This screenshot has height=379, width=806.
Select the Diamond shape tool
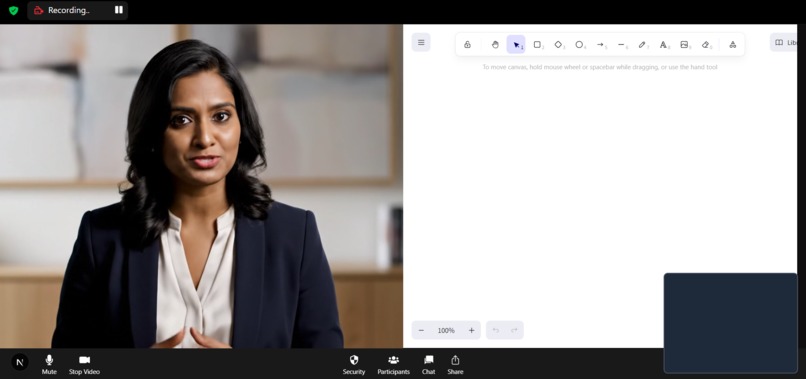click(x=558, y=45)
